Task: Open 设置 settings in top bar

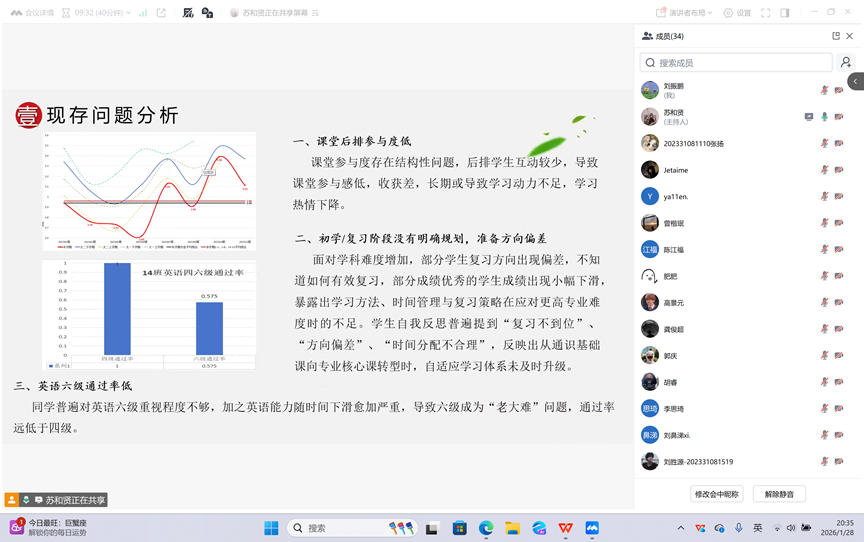Action: click(738, 13)
